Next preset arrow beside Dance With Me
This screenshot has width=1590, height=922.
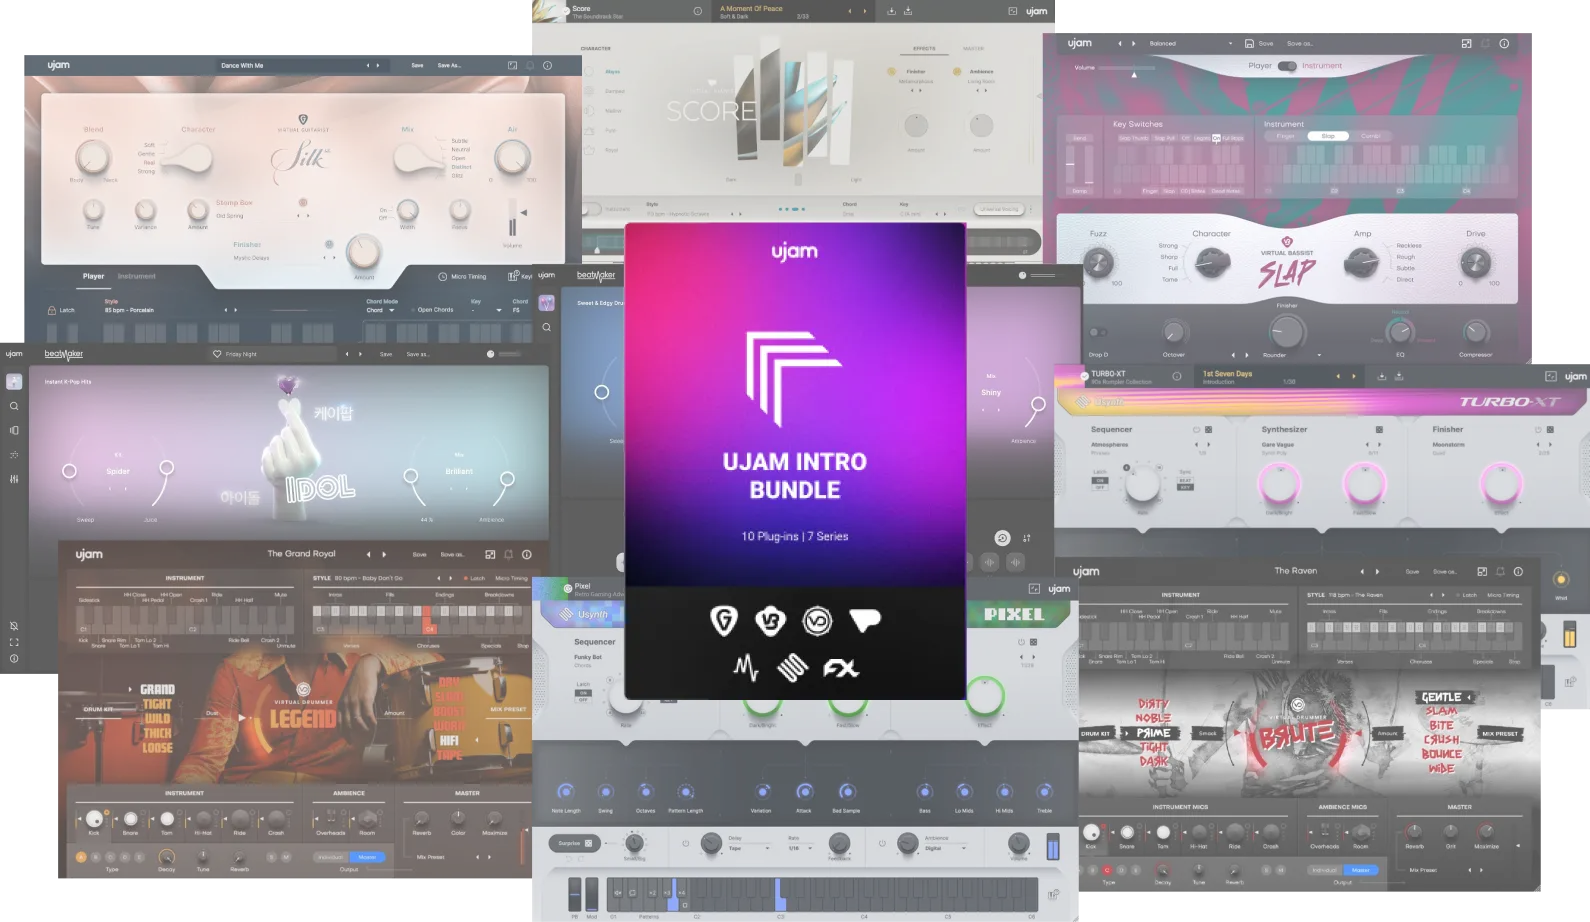pyautogui.click(x=378, y=65)
